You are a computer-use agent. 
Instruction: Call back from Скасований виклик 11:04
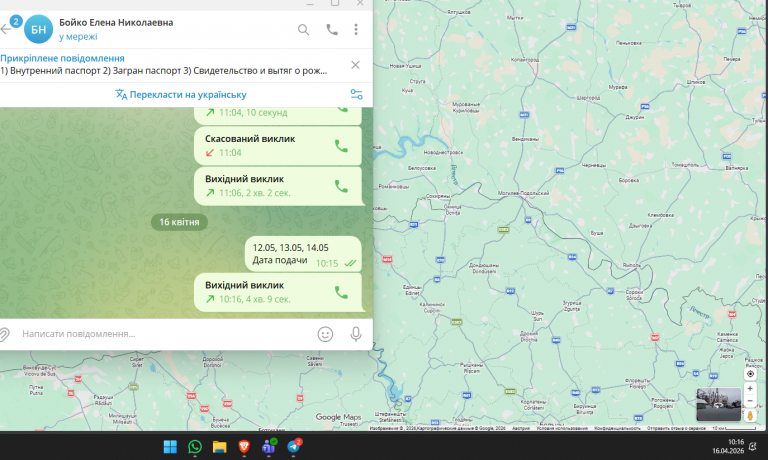(x=341, y=146)
